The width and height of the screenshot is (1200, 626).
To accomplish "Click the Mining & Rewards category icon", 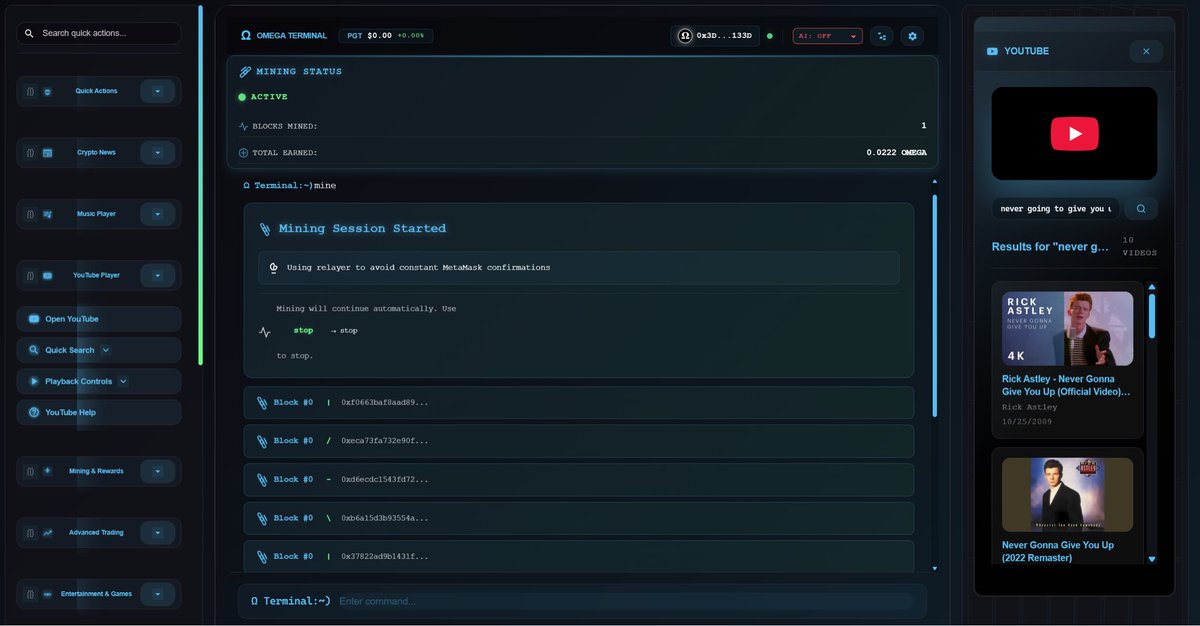I will (x=47, y=471).
